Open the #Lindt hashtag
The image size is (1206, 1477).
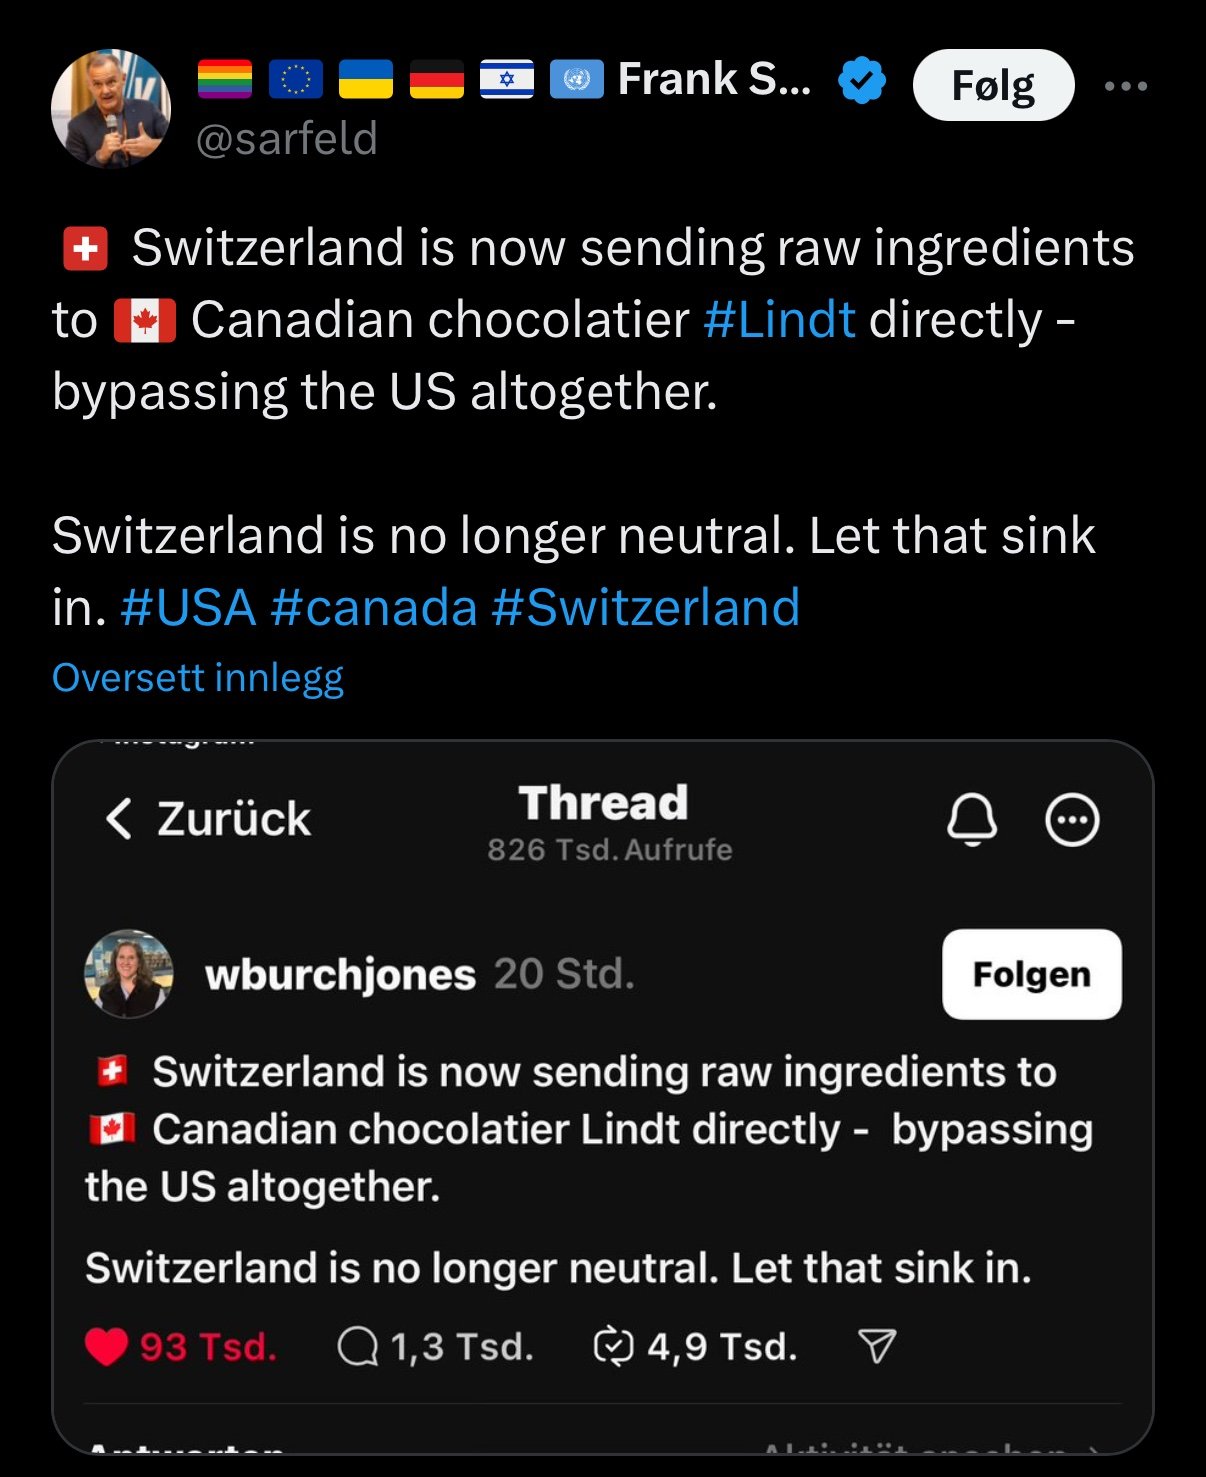pyautogui.click(x=779, y=320)
